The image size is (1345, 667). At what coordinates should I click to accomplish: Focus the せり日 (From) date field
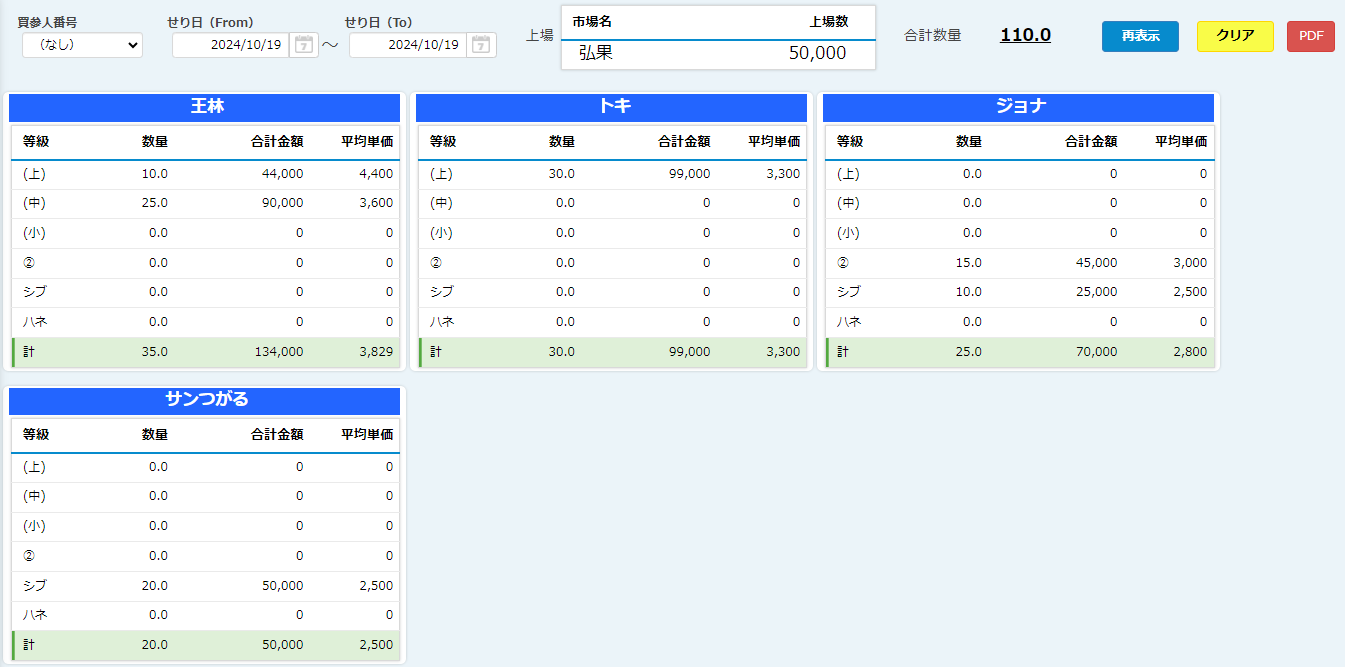(231, 45)
